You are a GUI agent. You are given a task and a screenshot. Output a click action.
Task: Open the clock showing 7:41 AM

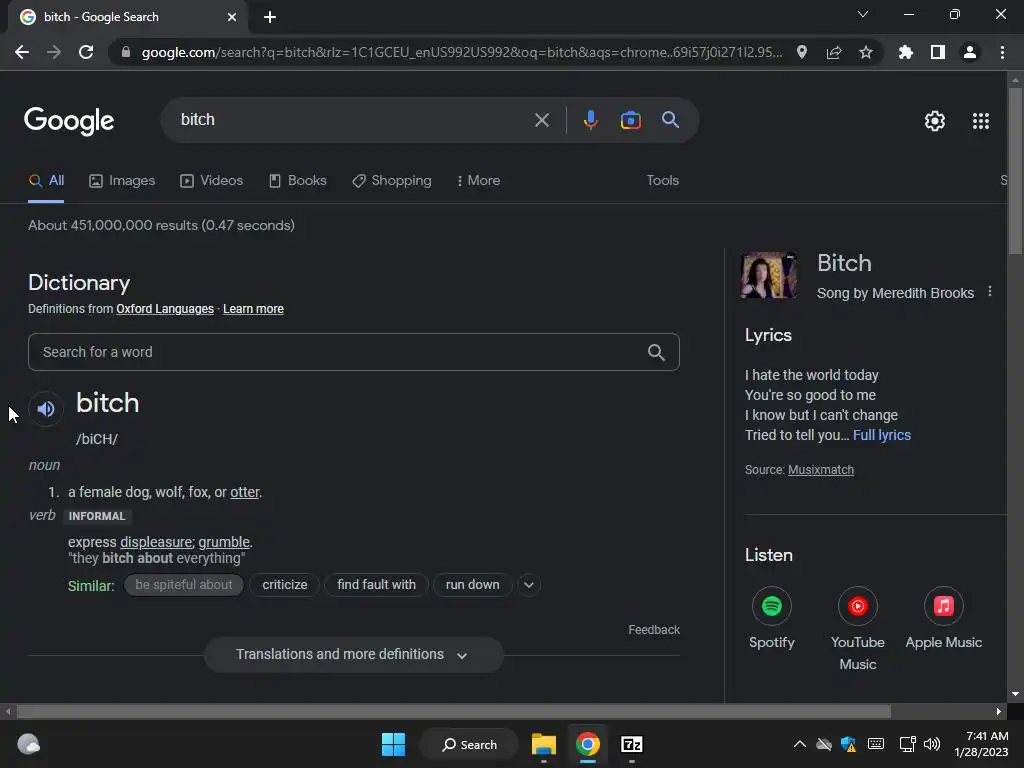(981, 744)
